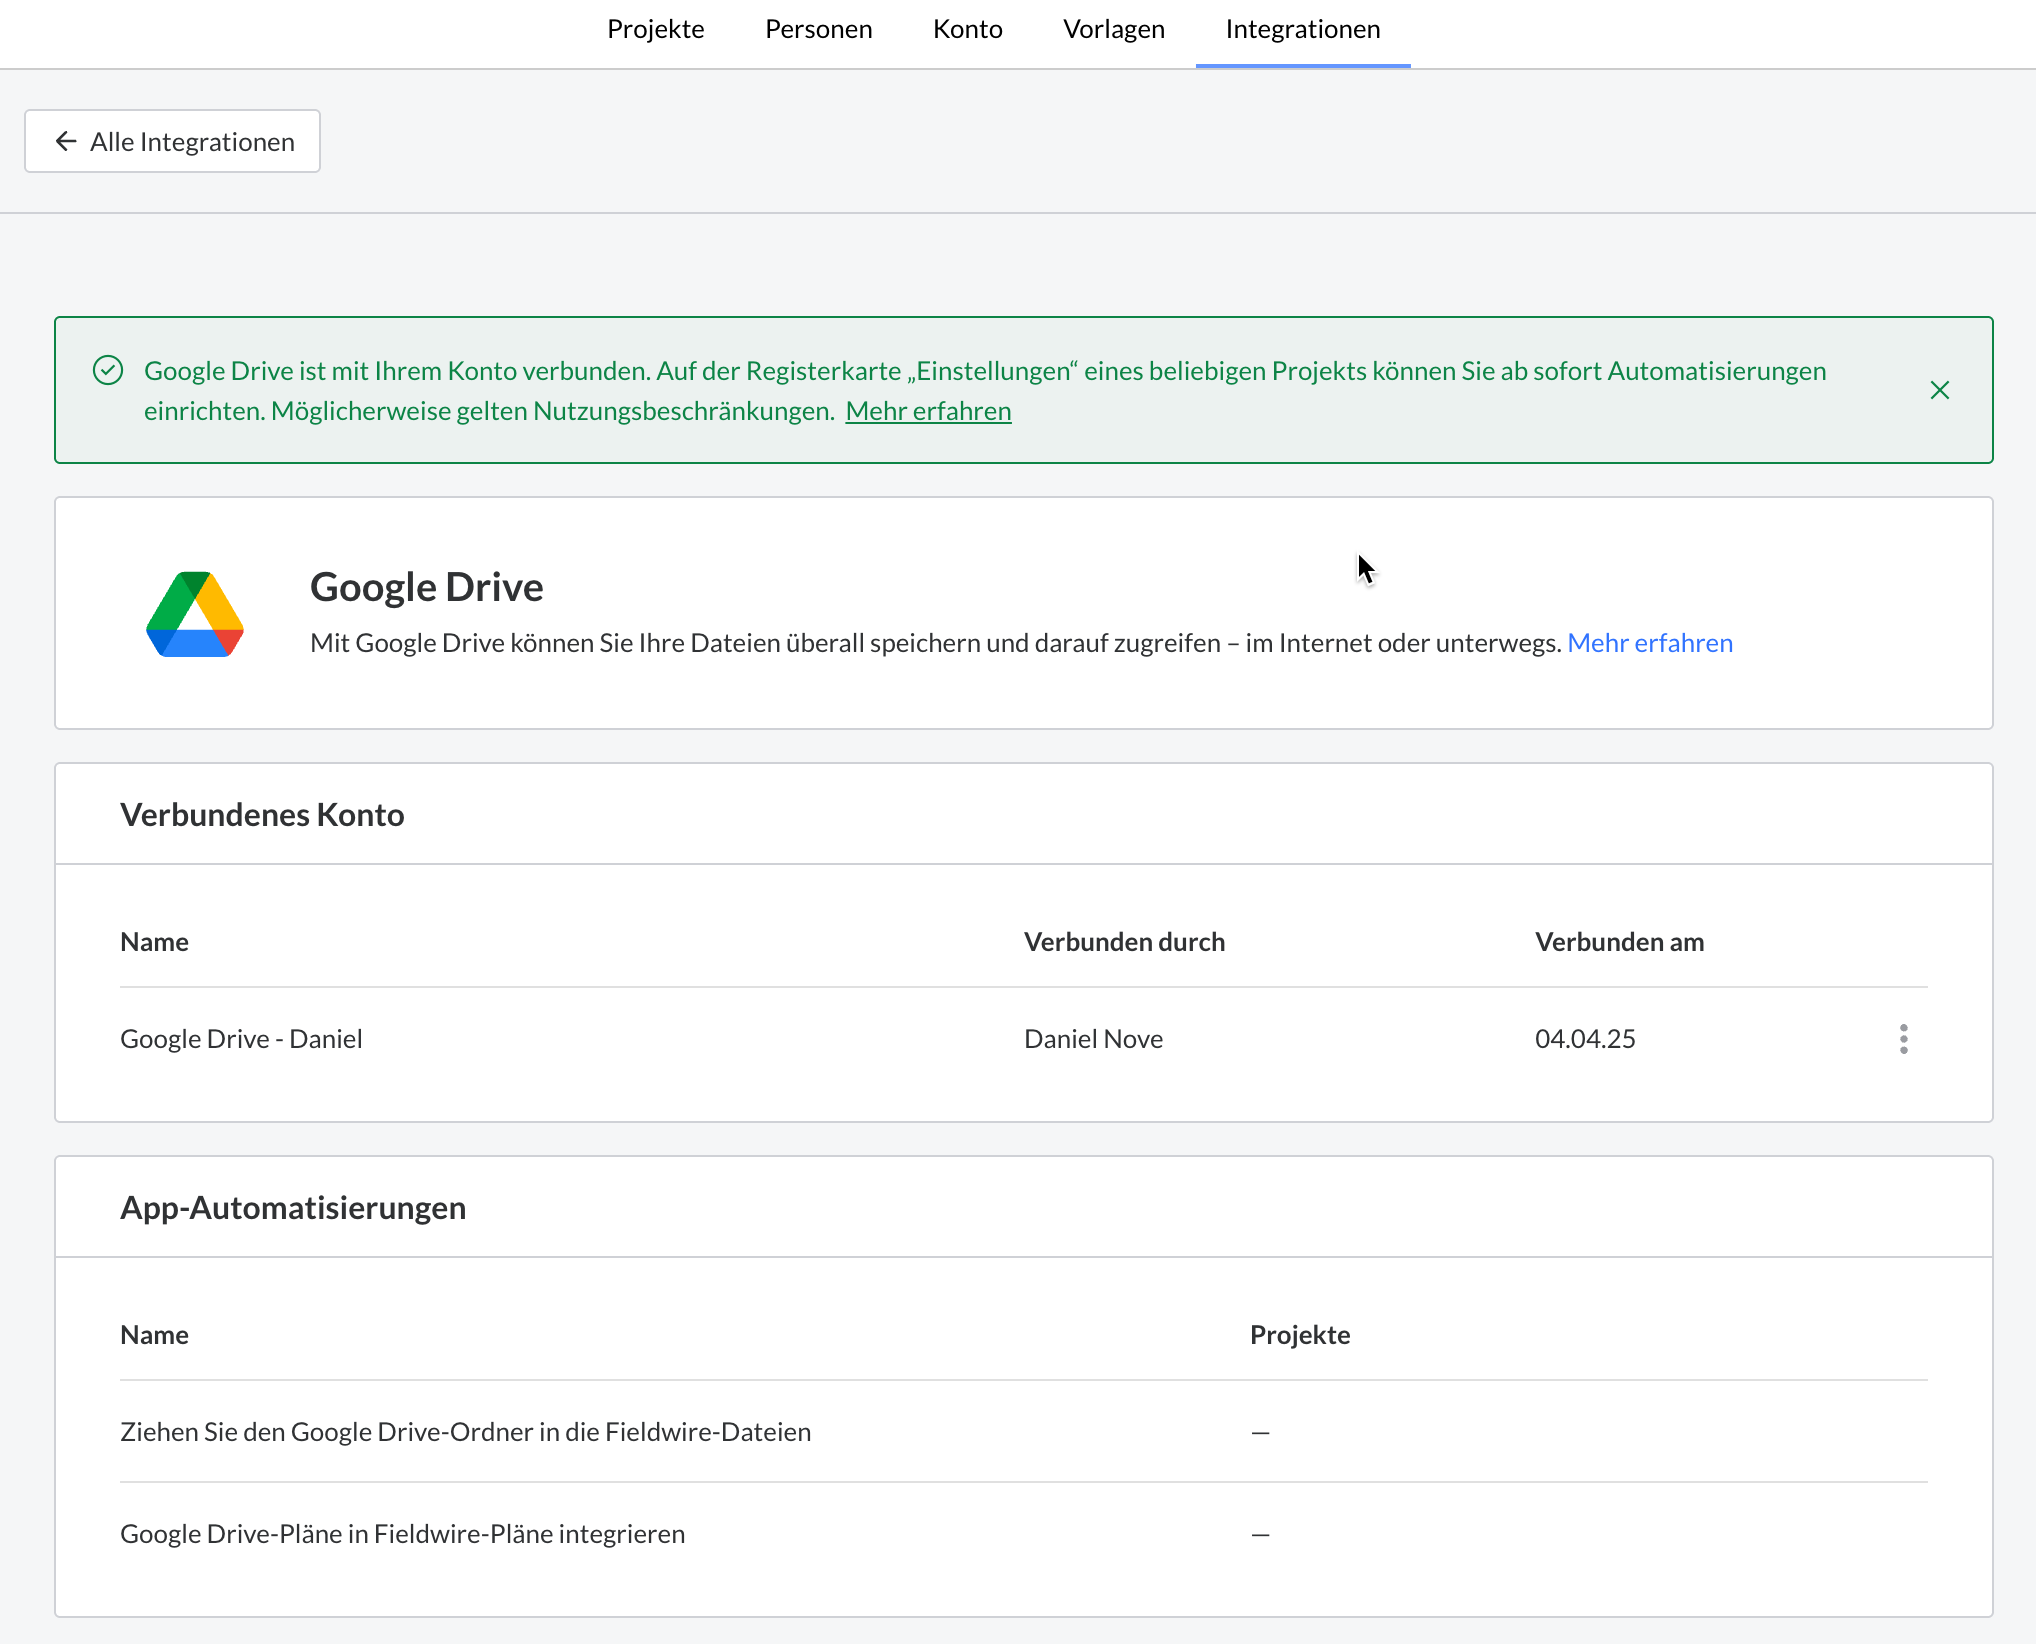Click the connection date 04.04.25
The image size is (2036, 1644).
point(1585,1039)
